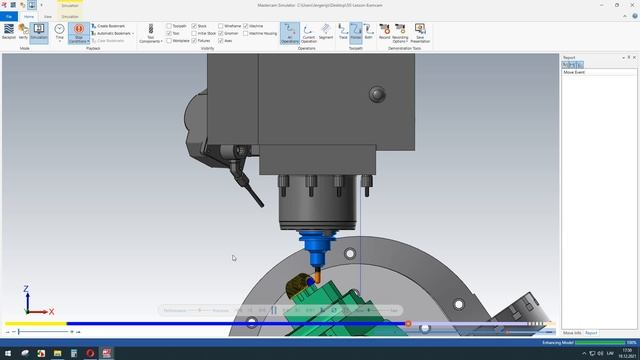Open Calculator from taskbar
The width and height of the screenshot is (640, 360).
click(x=74, y=353)
